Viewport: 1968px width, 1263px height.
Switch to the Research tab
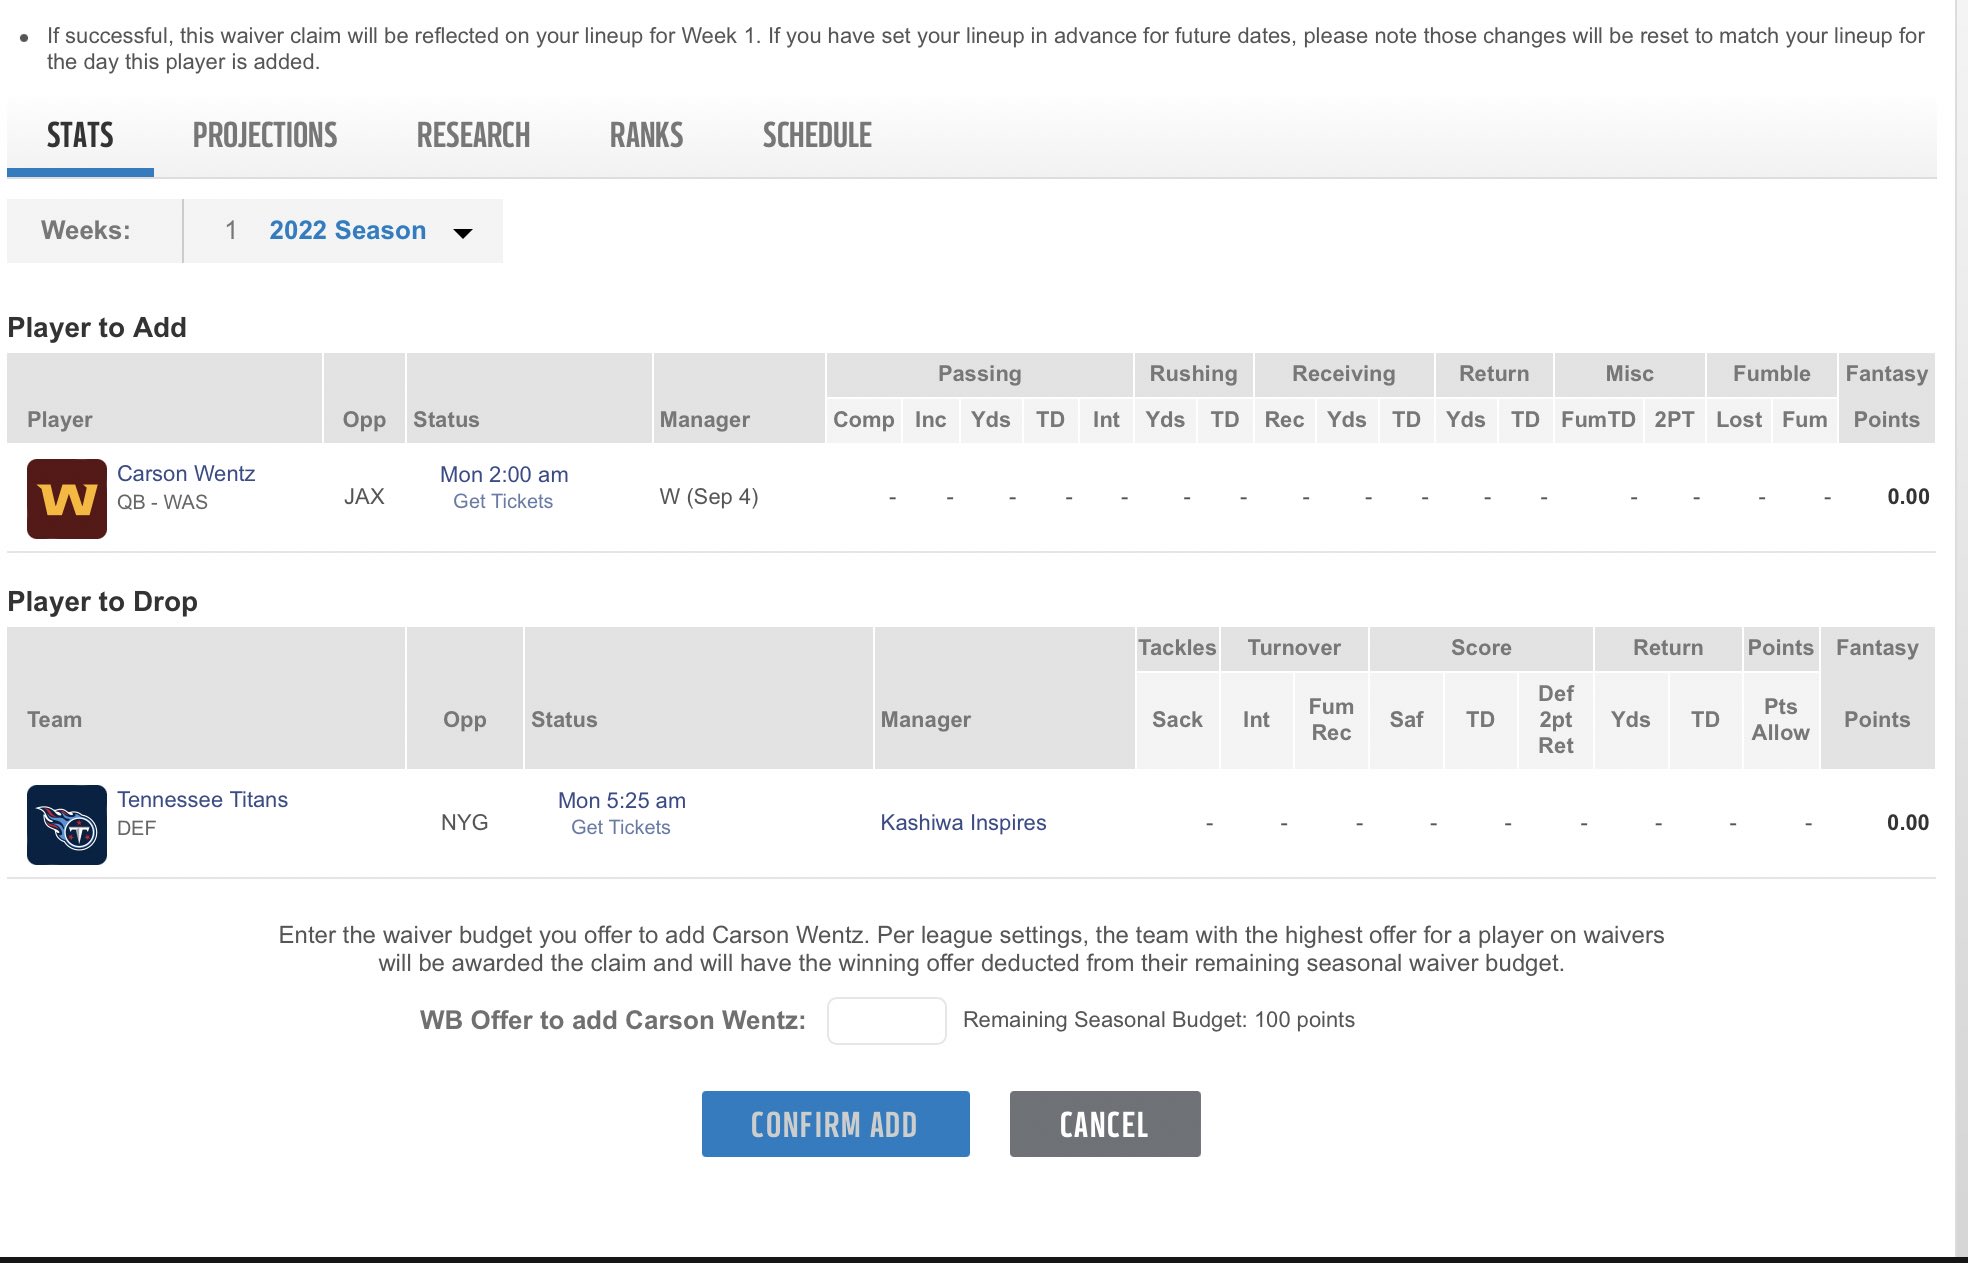(x=473, y=136)
